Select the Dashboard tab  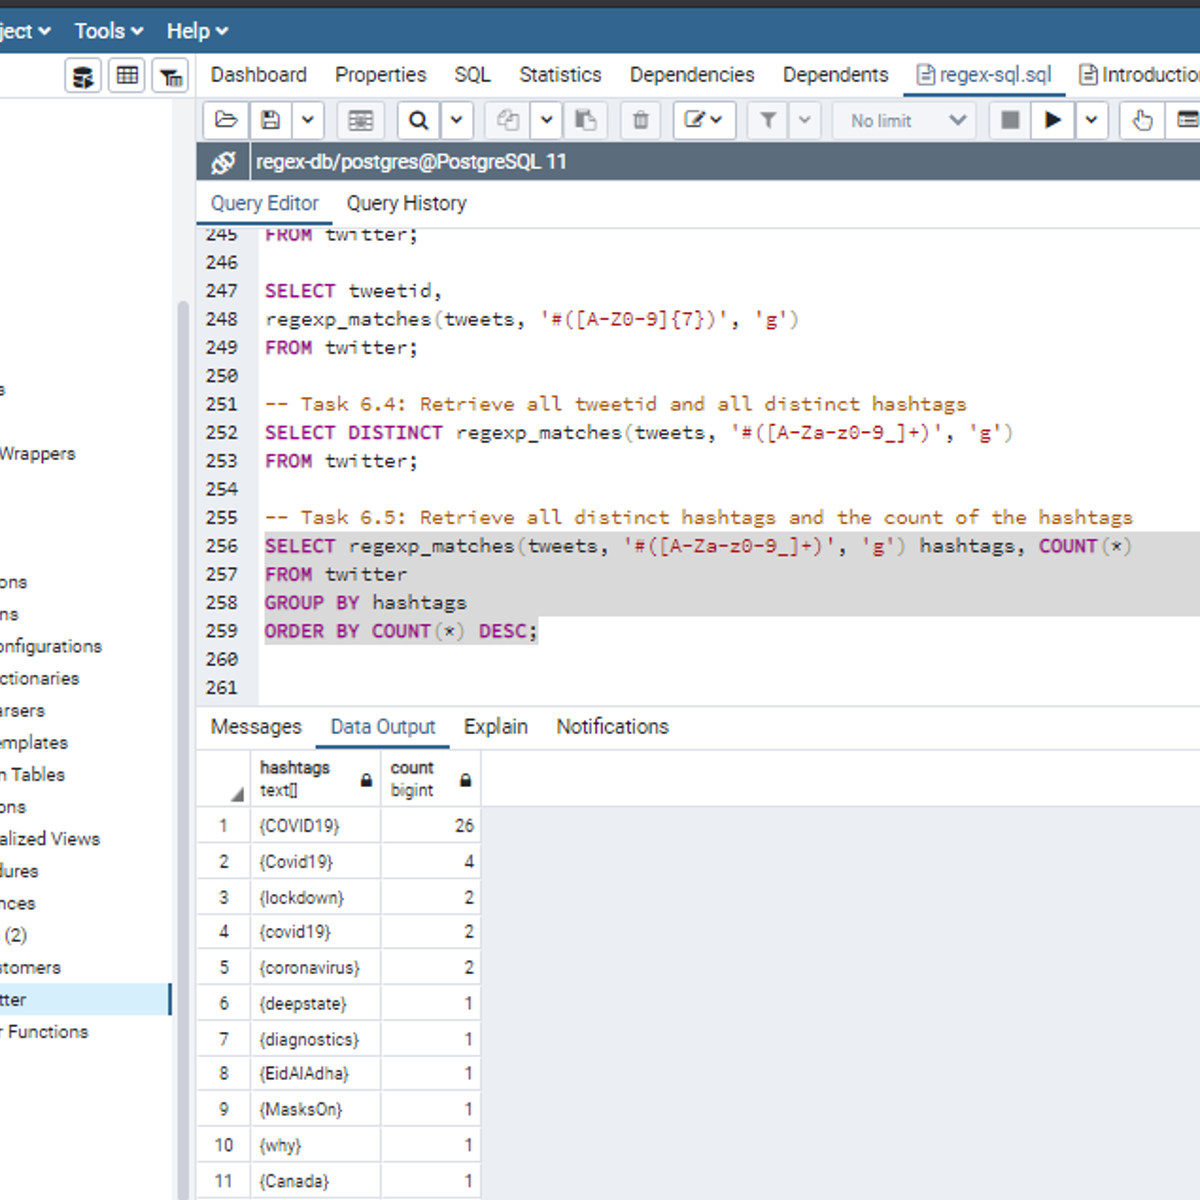258,75
